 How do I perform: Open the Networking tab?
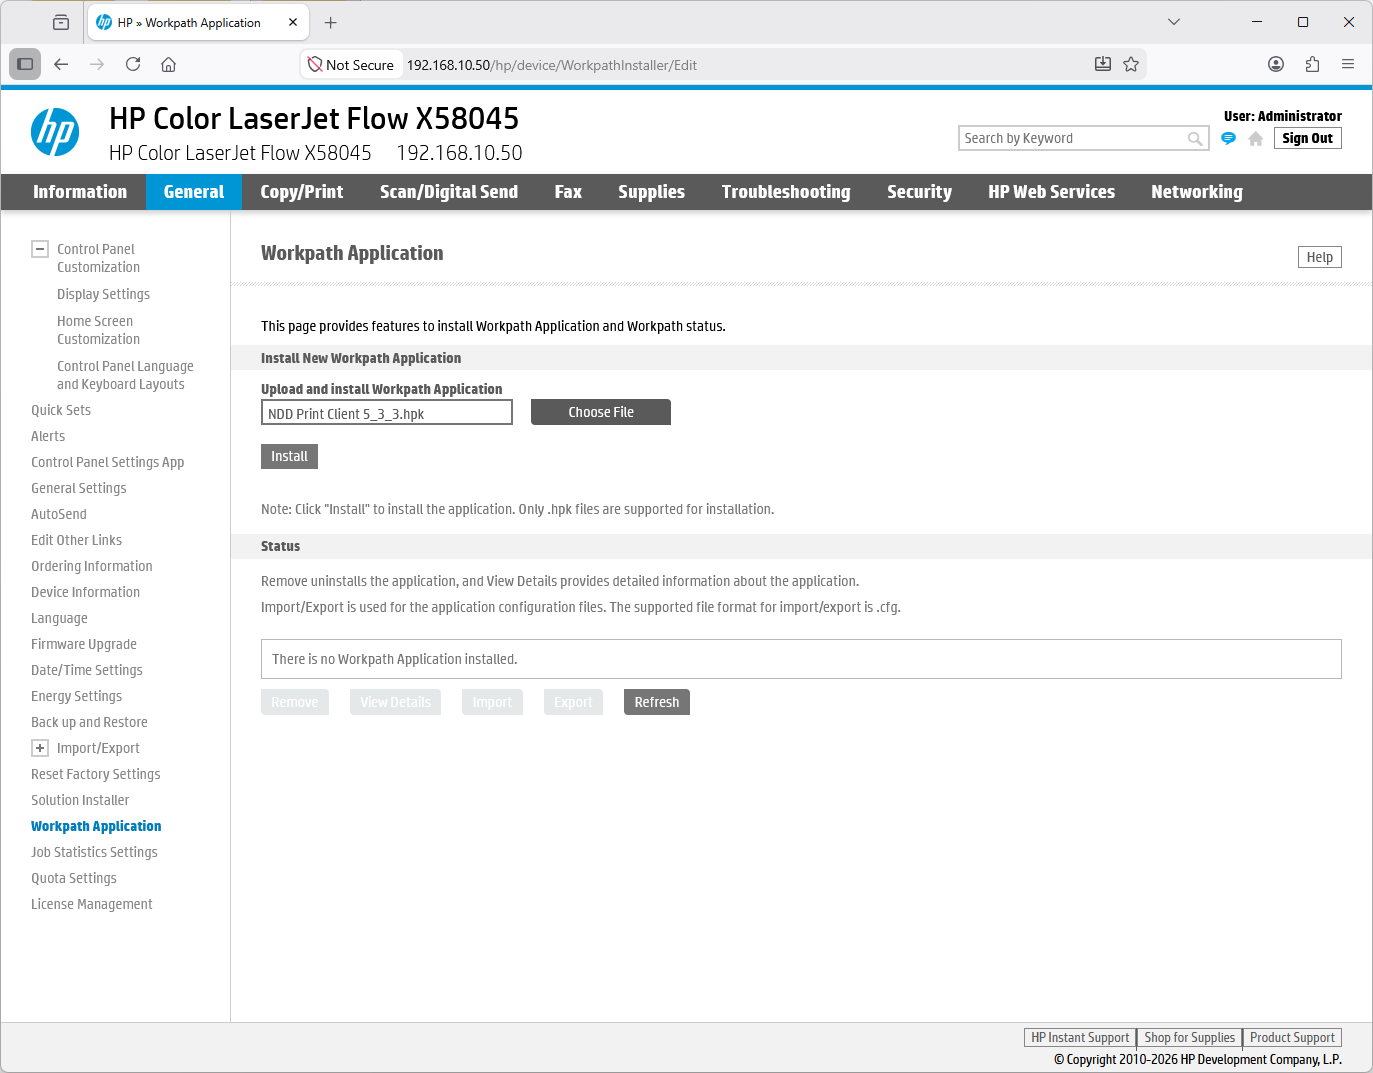(x=1196, y=192)
